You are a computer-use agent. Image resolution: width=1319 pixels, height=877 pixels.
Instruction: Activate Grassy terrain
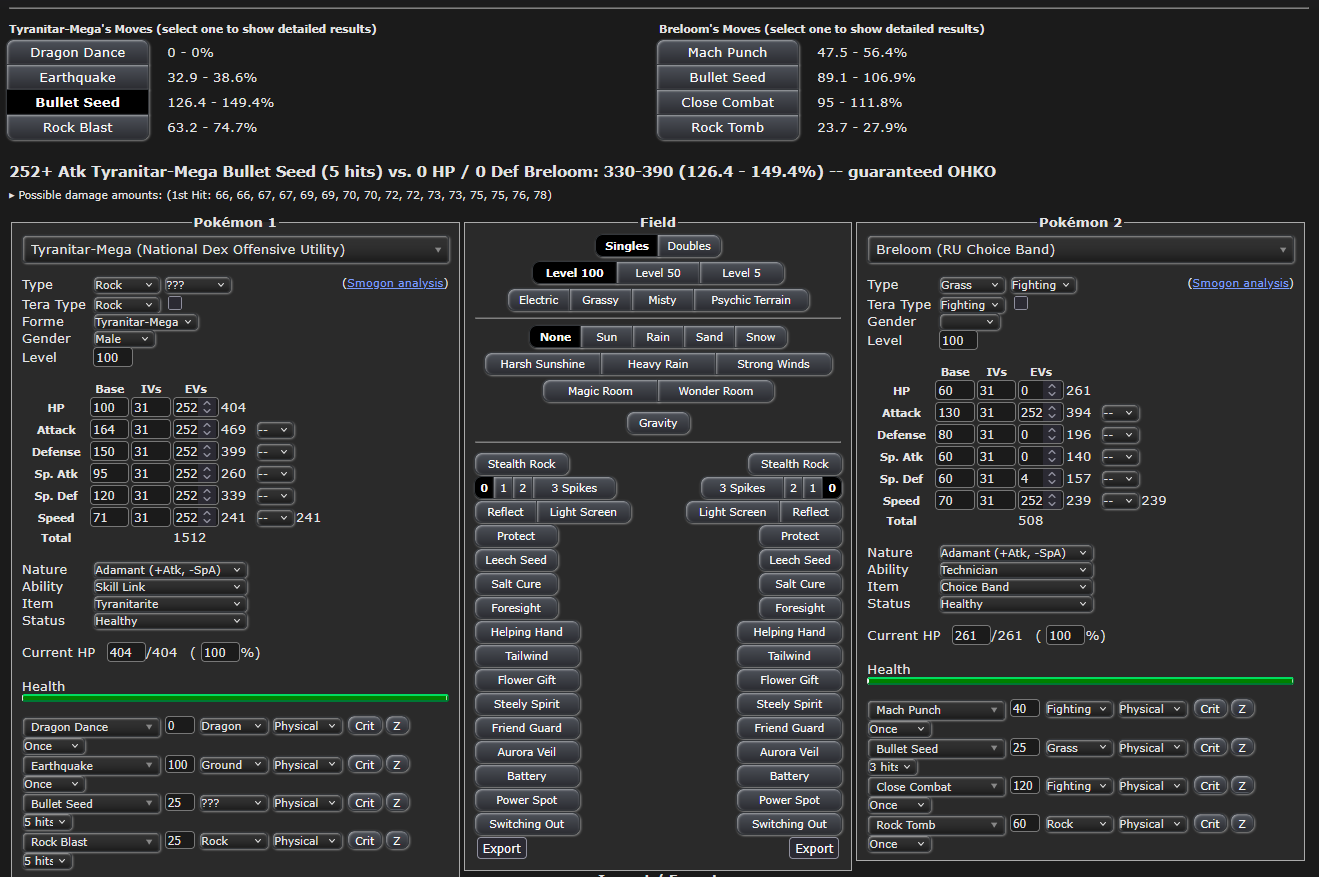[x=600, y=300]
